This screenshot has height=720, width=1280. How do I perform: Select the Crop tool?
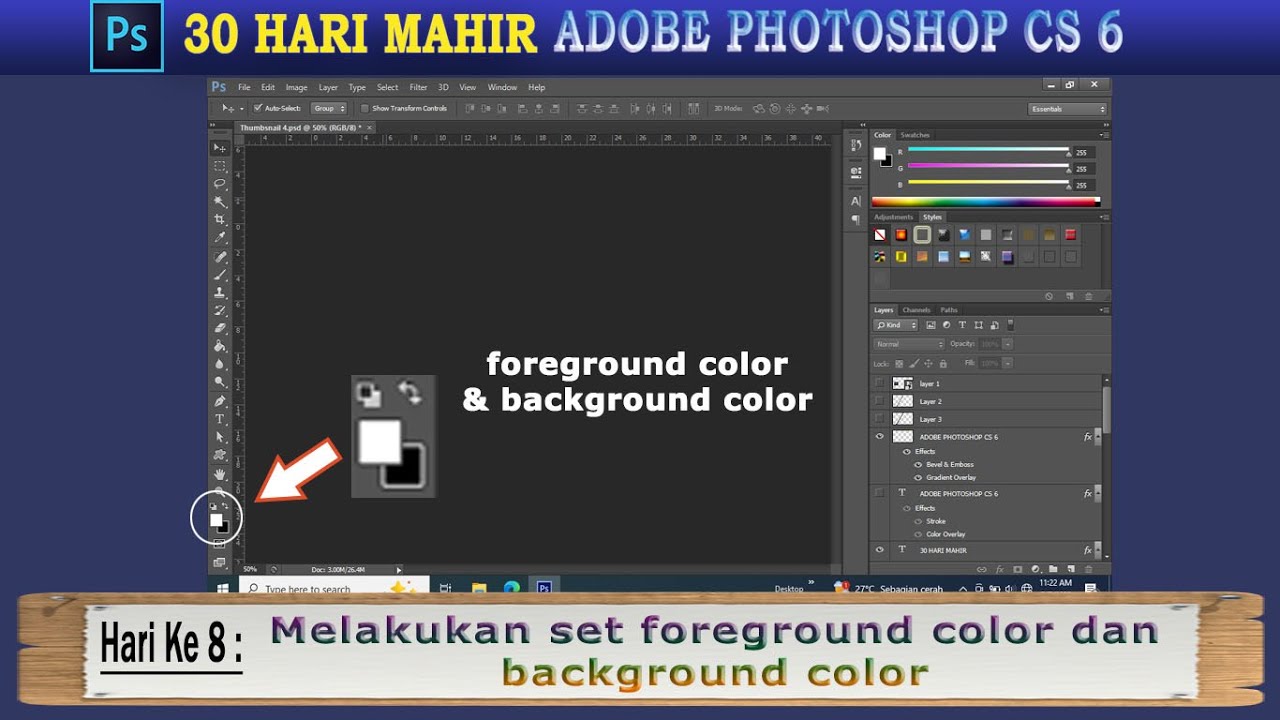click(x=220, y=219)
